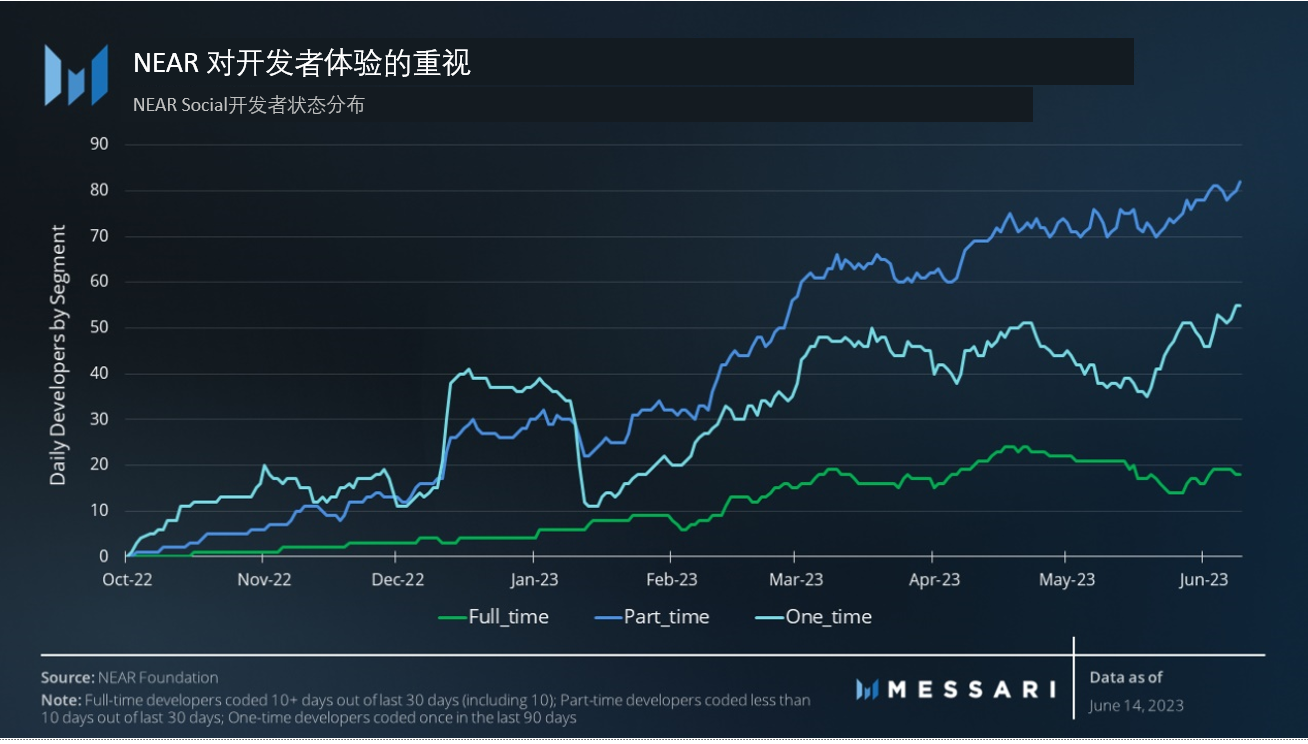Click the Source: NEAR Foundation text

(129, 677)
